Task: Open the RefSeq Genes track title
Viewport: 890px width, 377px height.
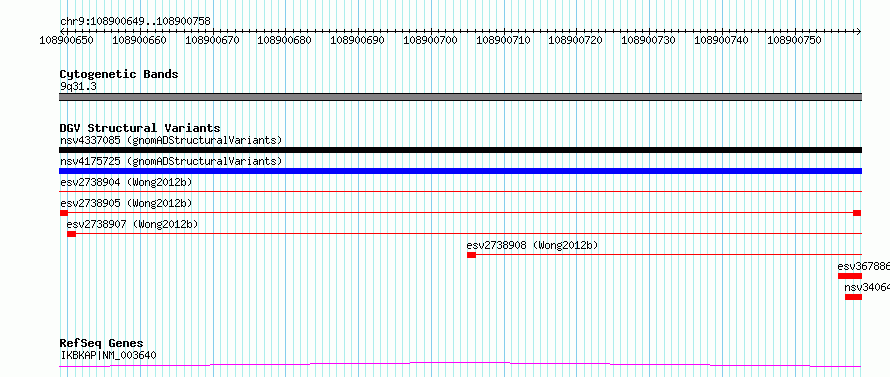Action: 102,344
